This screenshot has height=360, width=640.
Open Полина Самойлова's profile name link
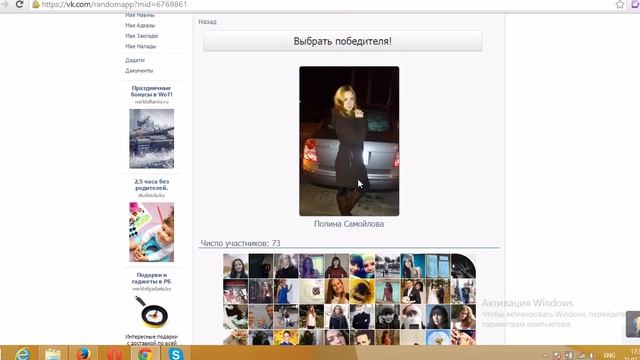[349, 224]
